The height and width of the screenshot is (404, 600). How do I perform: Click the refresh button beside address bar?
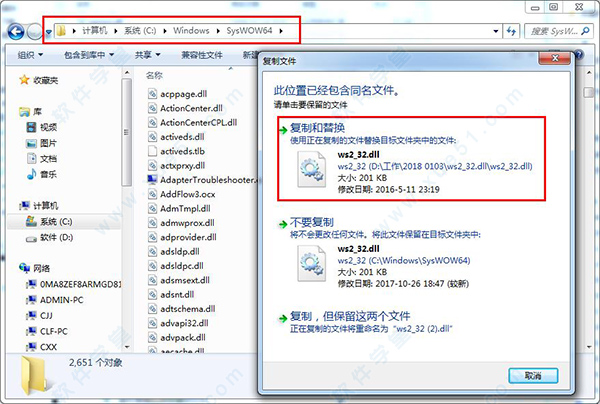[x=511, y=31]
